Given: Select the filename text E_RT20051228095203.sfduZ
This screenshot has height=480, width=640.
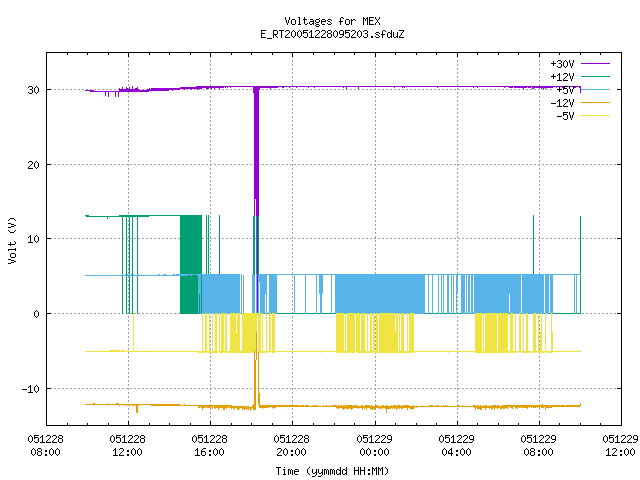Looking at the screenshot, I should coord(332,34).
